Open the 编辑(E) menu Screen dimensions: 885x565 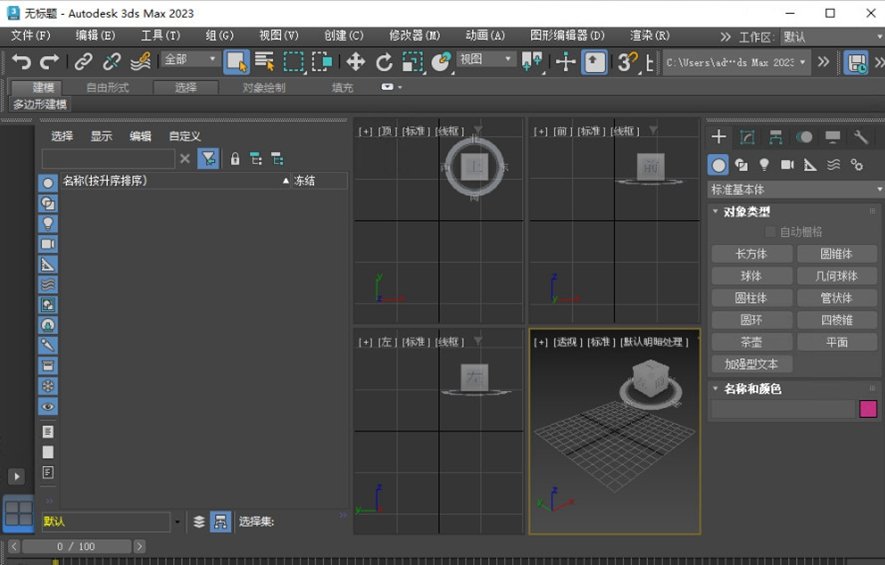click(x=95, y=36)
